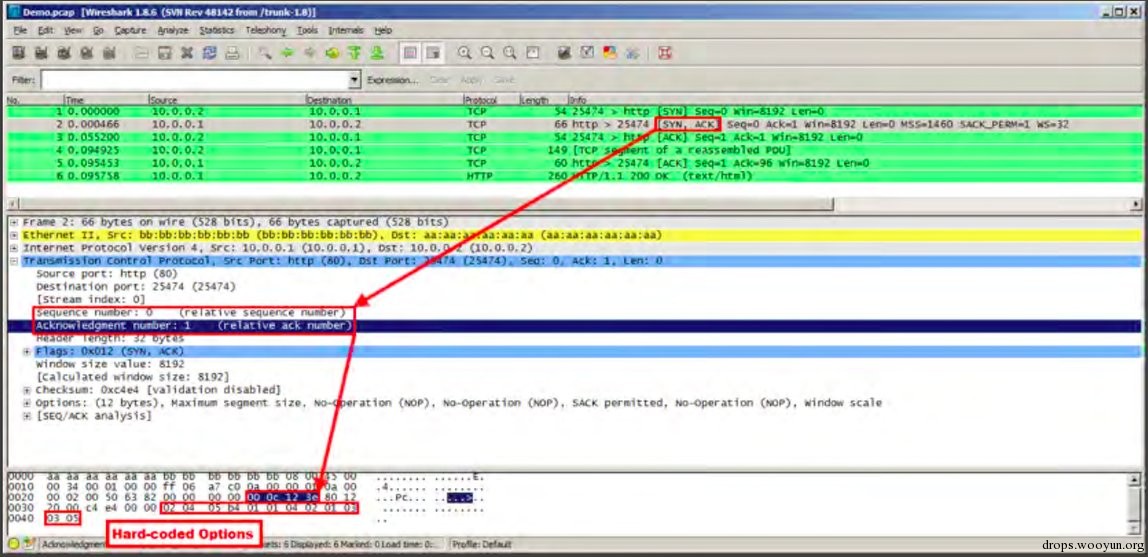Viewport: 1148px width, 557px height.
Task: Toggle packet list colorize button
Action: pyautogui.click(x=410, y=53)
